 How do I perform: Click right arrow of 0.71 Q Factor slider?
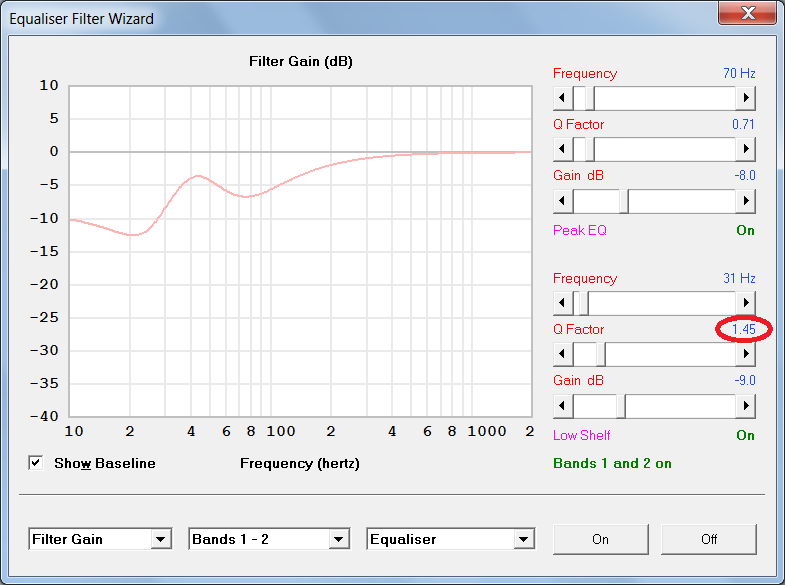[x=745, y=149]
